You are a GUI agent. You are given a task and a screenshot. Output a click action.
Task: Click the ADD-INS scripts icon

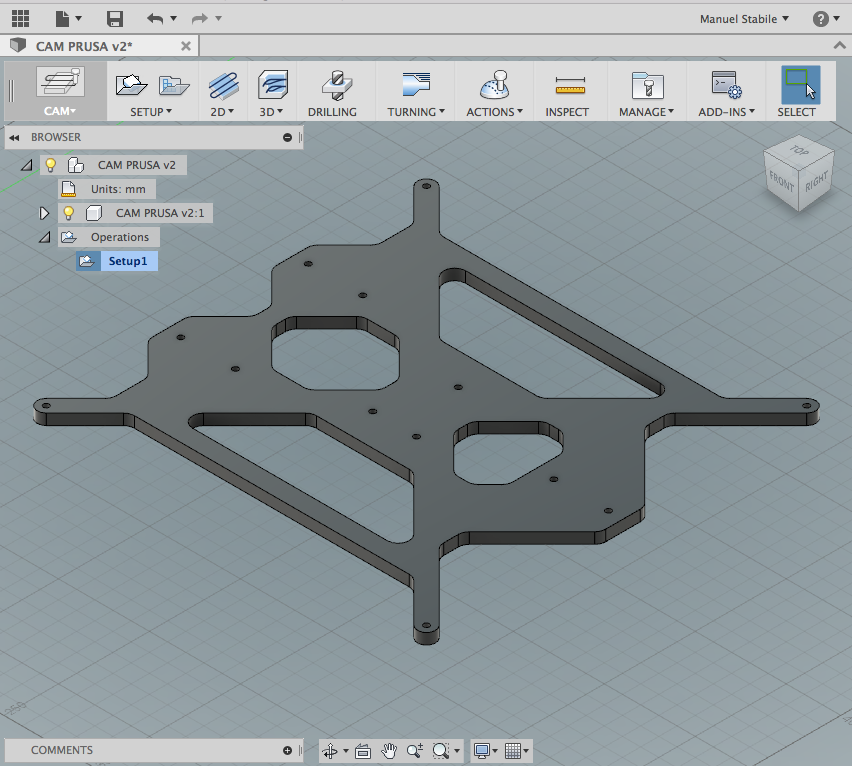pos(726,85)
